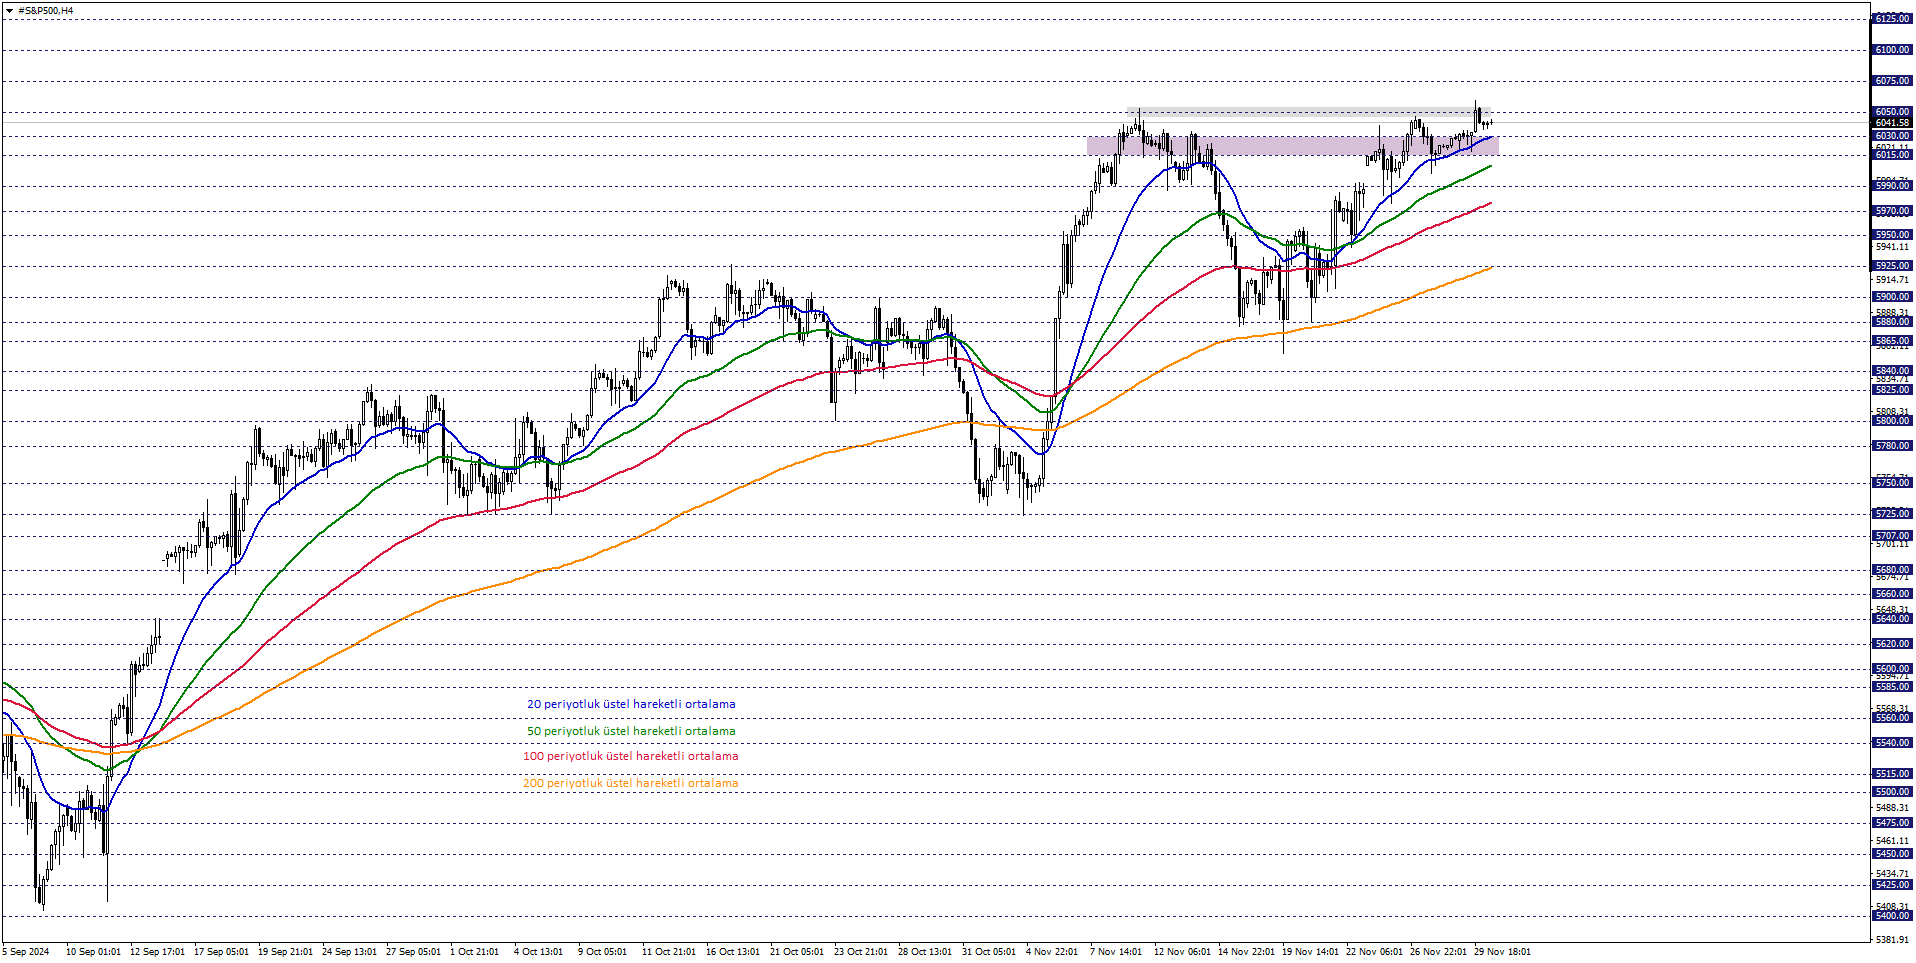
Task: Click the 6075.00 price level label
Action: point(1892,81)
